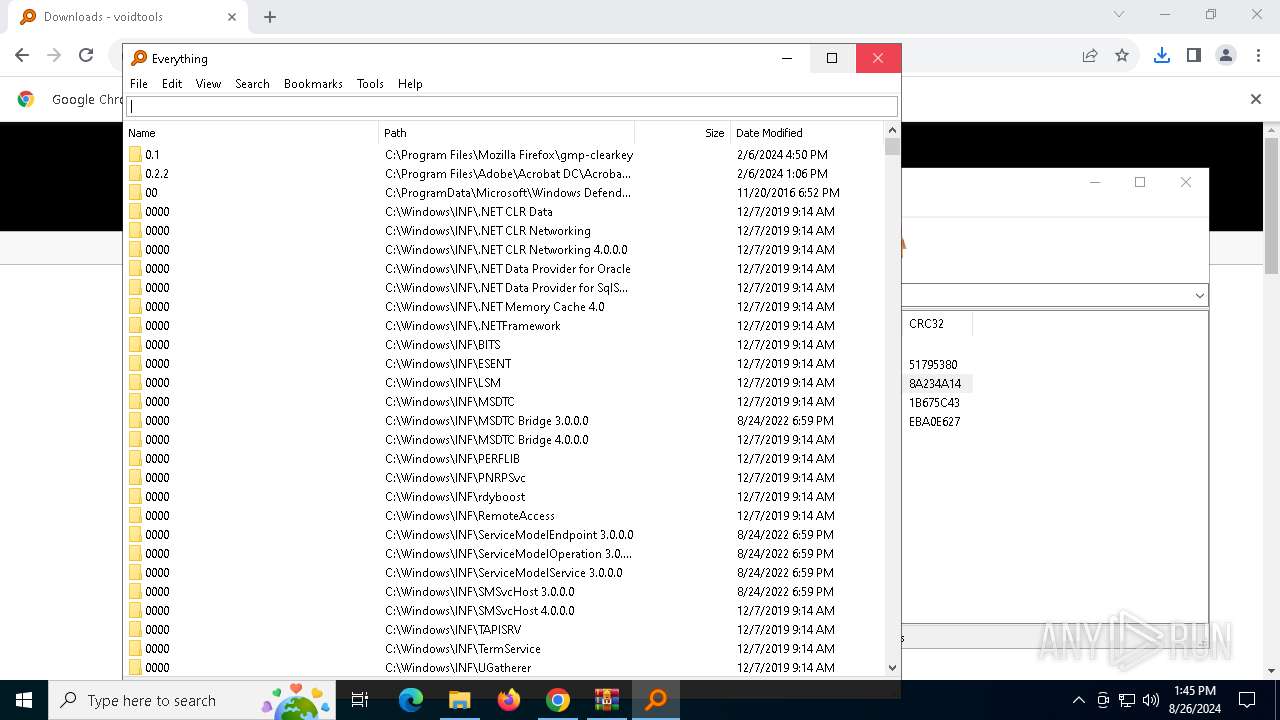The width and height of the screenshot is (1280, 720).
Task: Sort results by the Name column header
Action: pyautogui.click(x=251, y=133)
